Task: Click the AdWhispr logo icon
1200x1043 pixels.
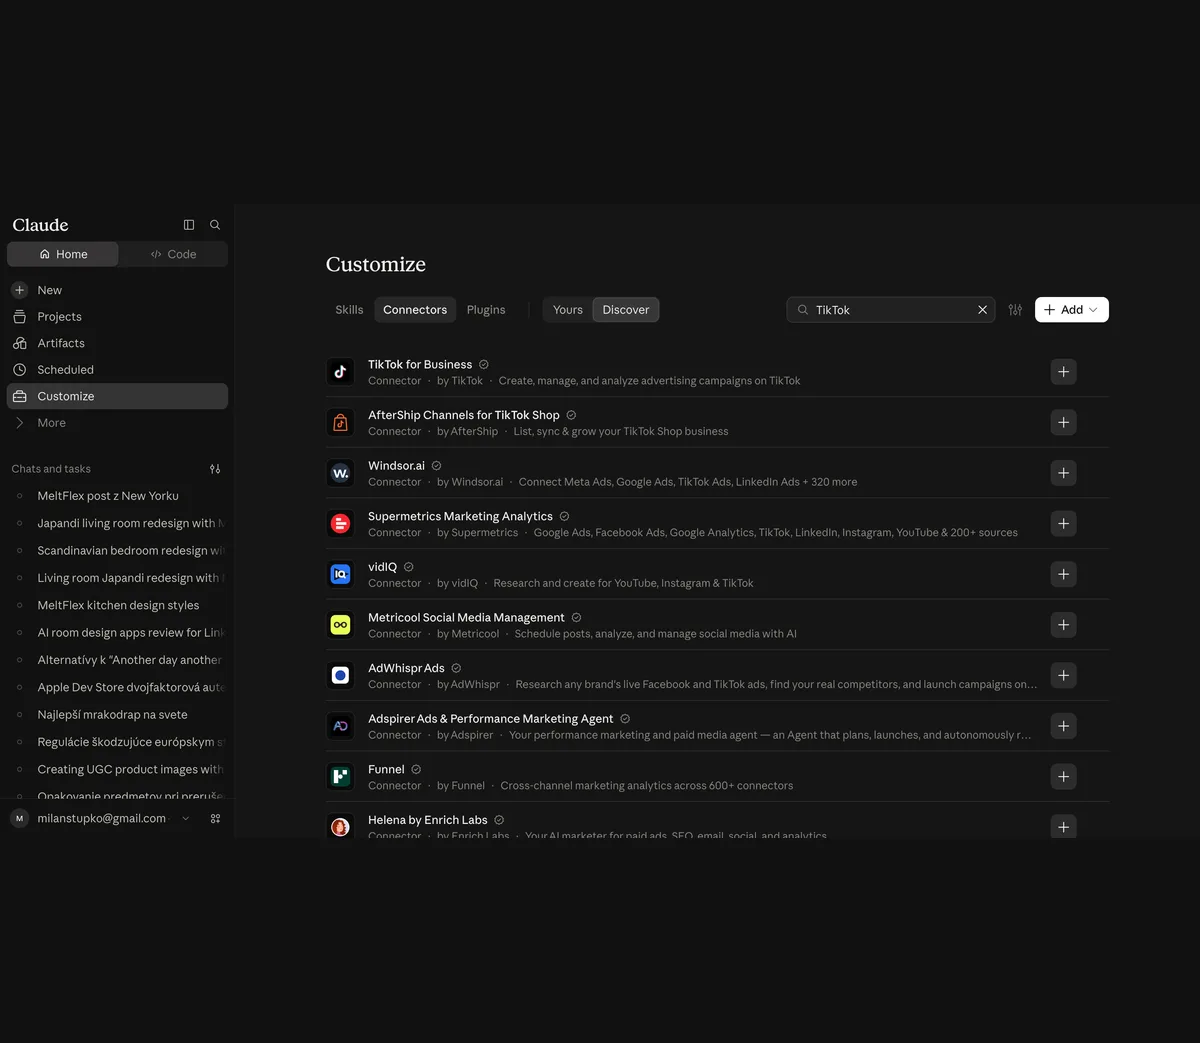Action: [x=340, y=675]
